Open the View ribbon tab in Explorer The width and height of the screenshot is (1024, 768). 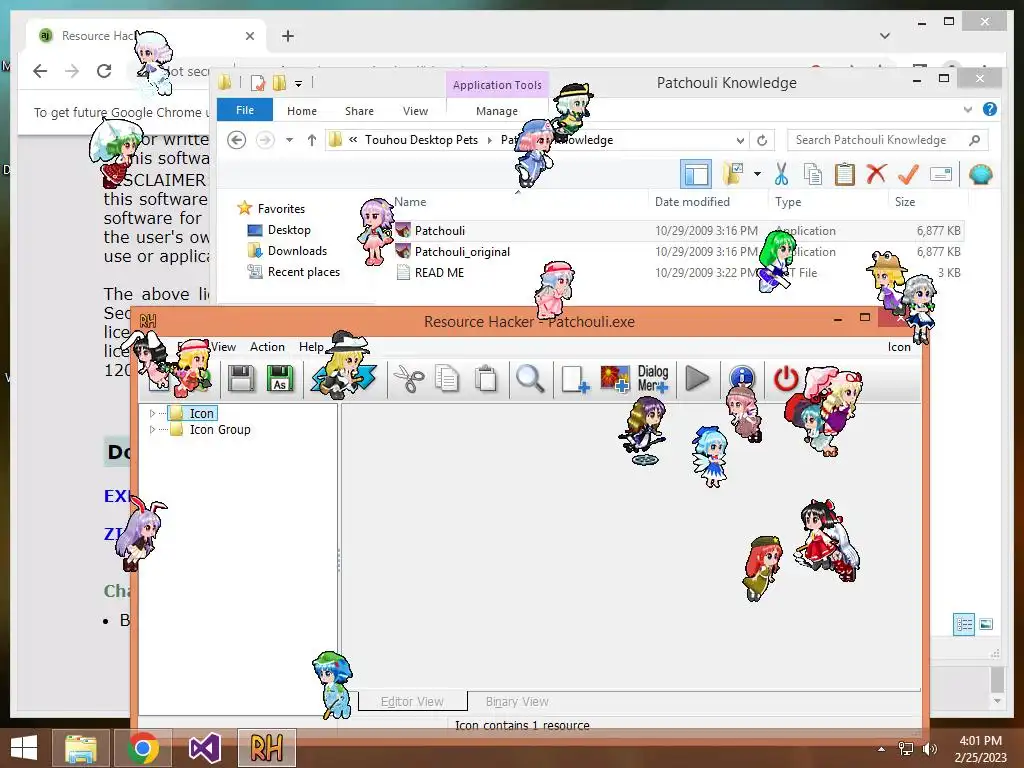(x=415, y=111)
